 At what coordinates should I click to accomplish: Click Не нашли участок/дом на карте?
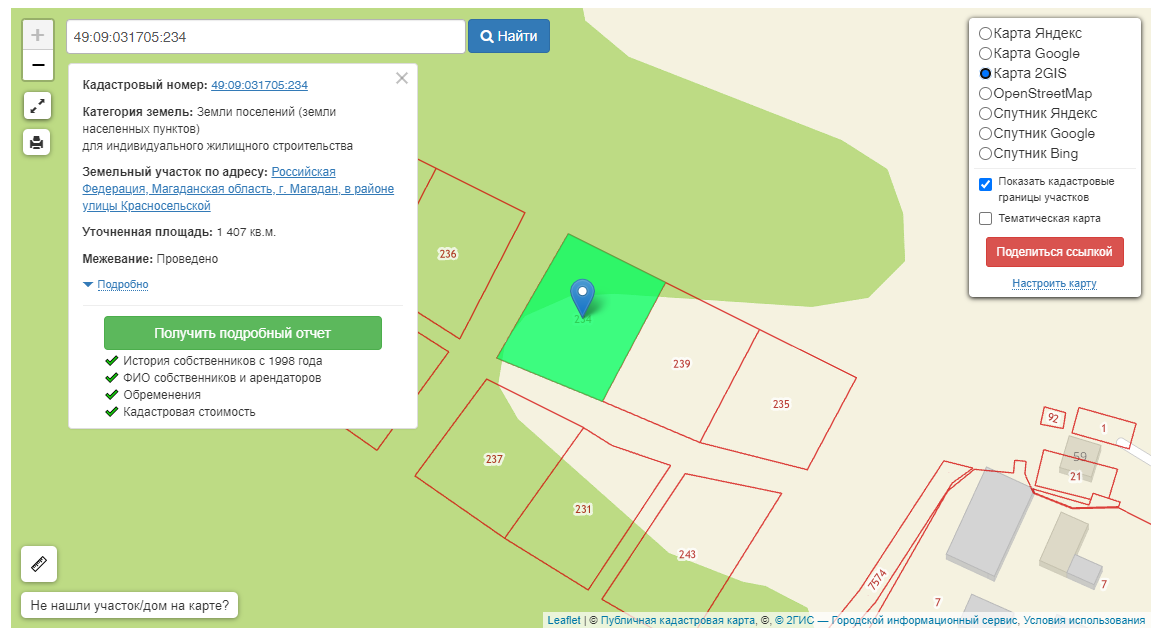pyautogui.click(x=129, y=605)
